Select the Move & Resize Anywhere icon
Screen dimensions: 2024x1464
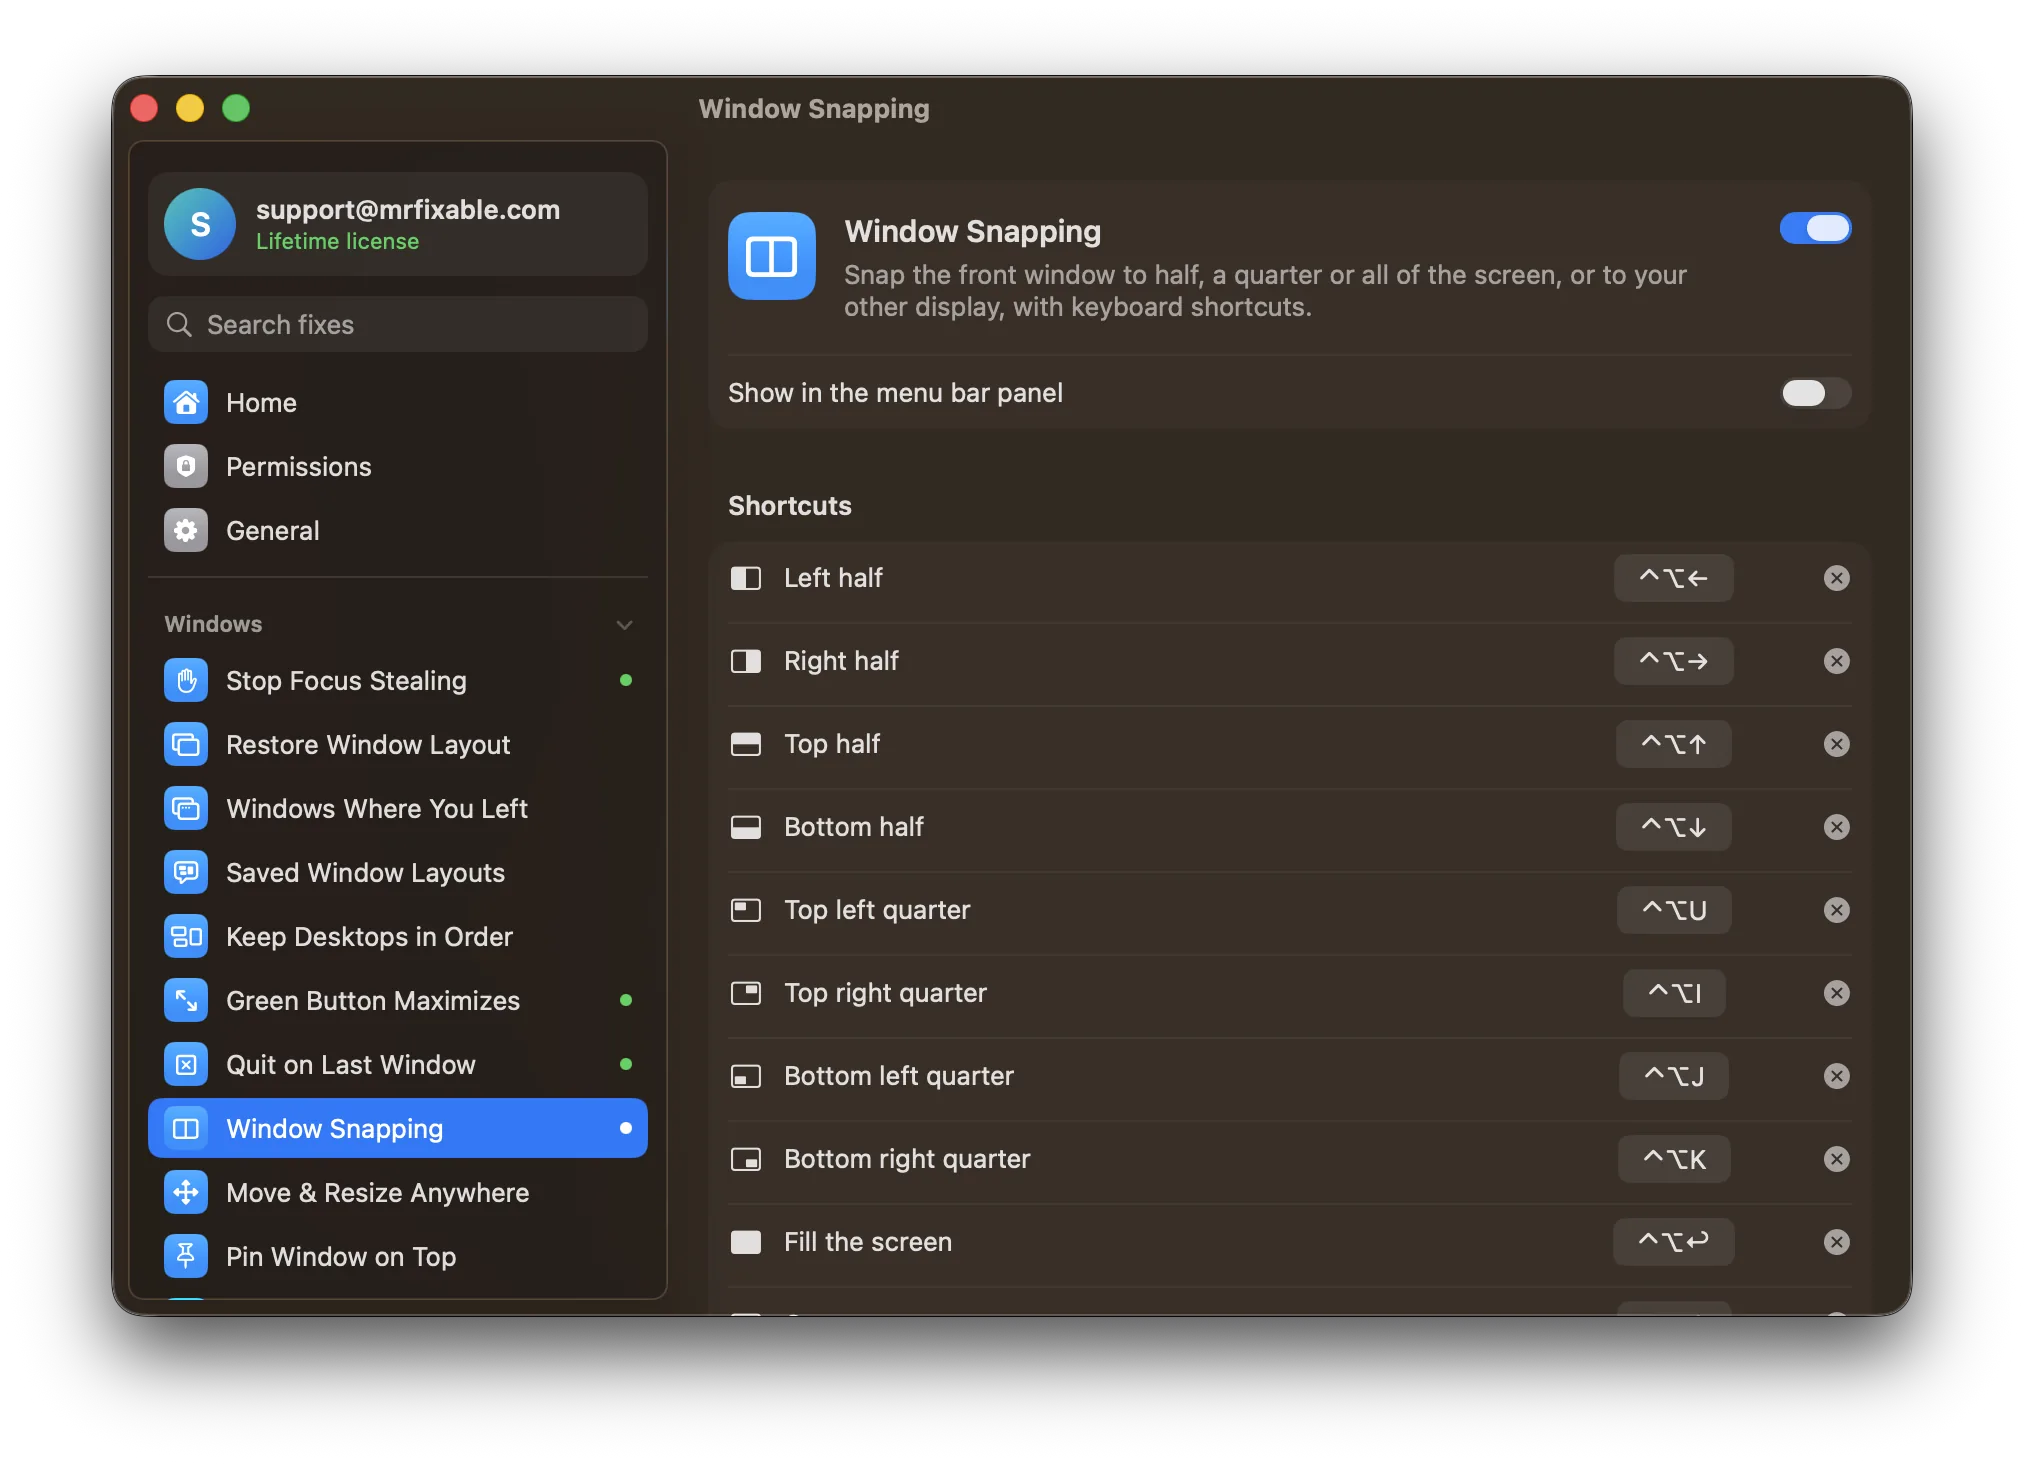(186, 1193)
